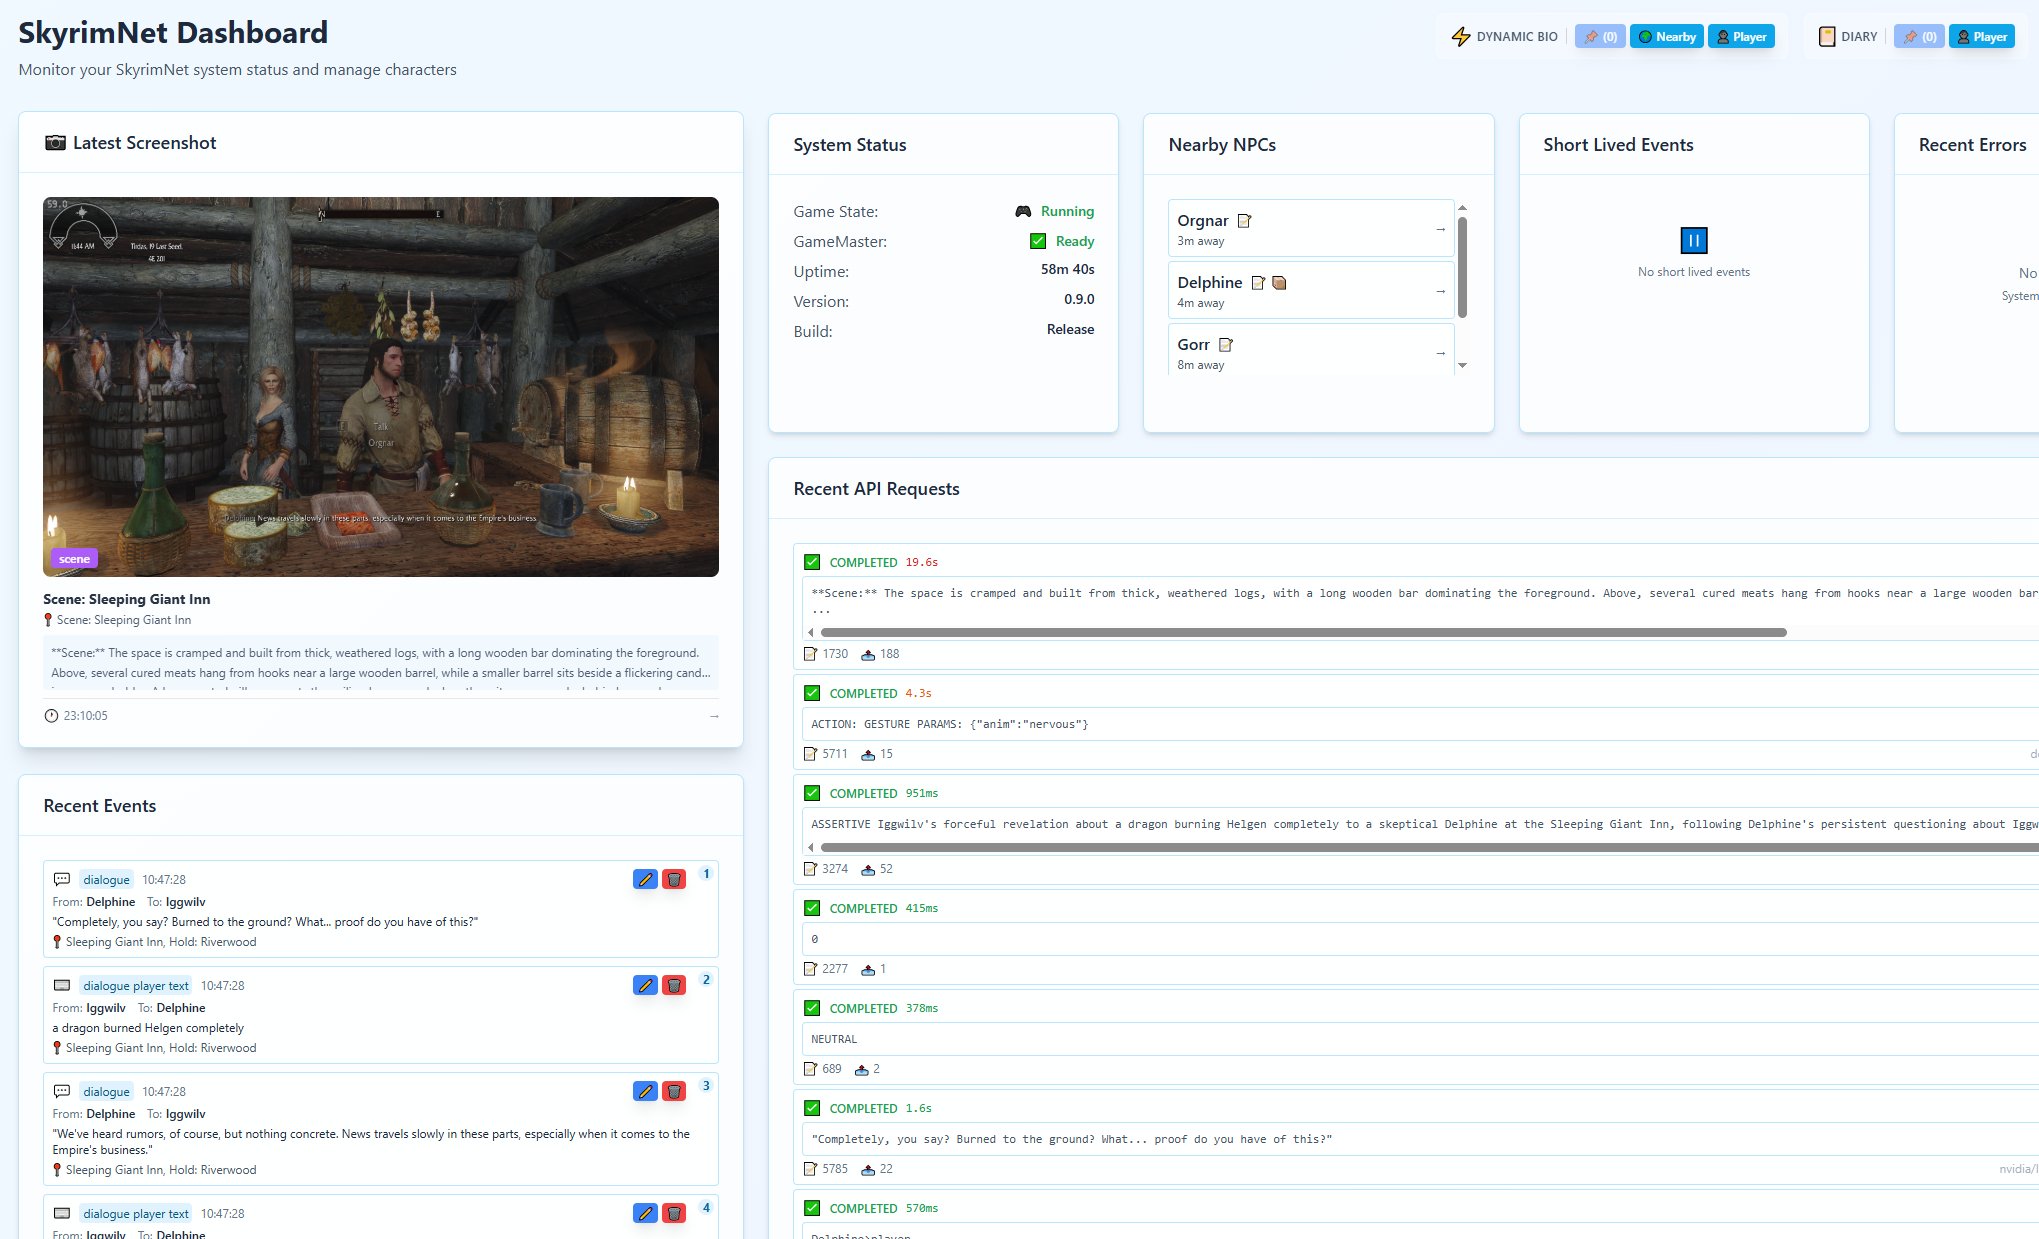Click horizontal scrollbar of Scene API response
The image size is (2039, 1239).
(x=1300, y=633)
